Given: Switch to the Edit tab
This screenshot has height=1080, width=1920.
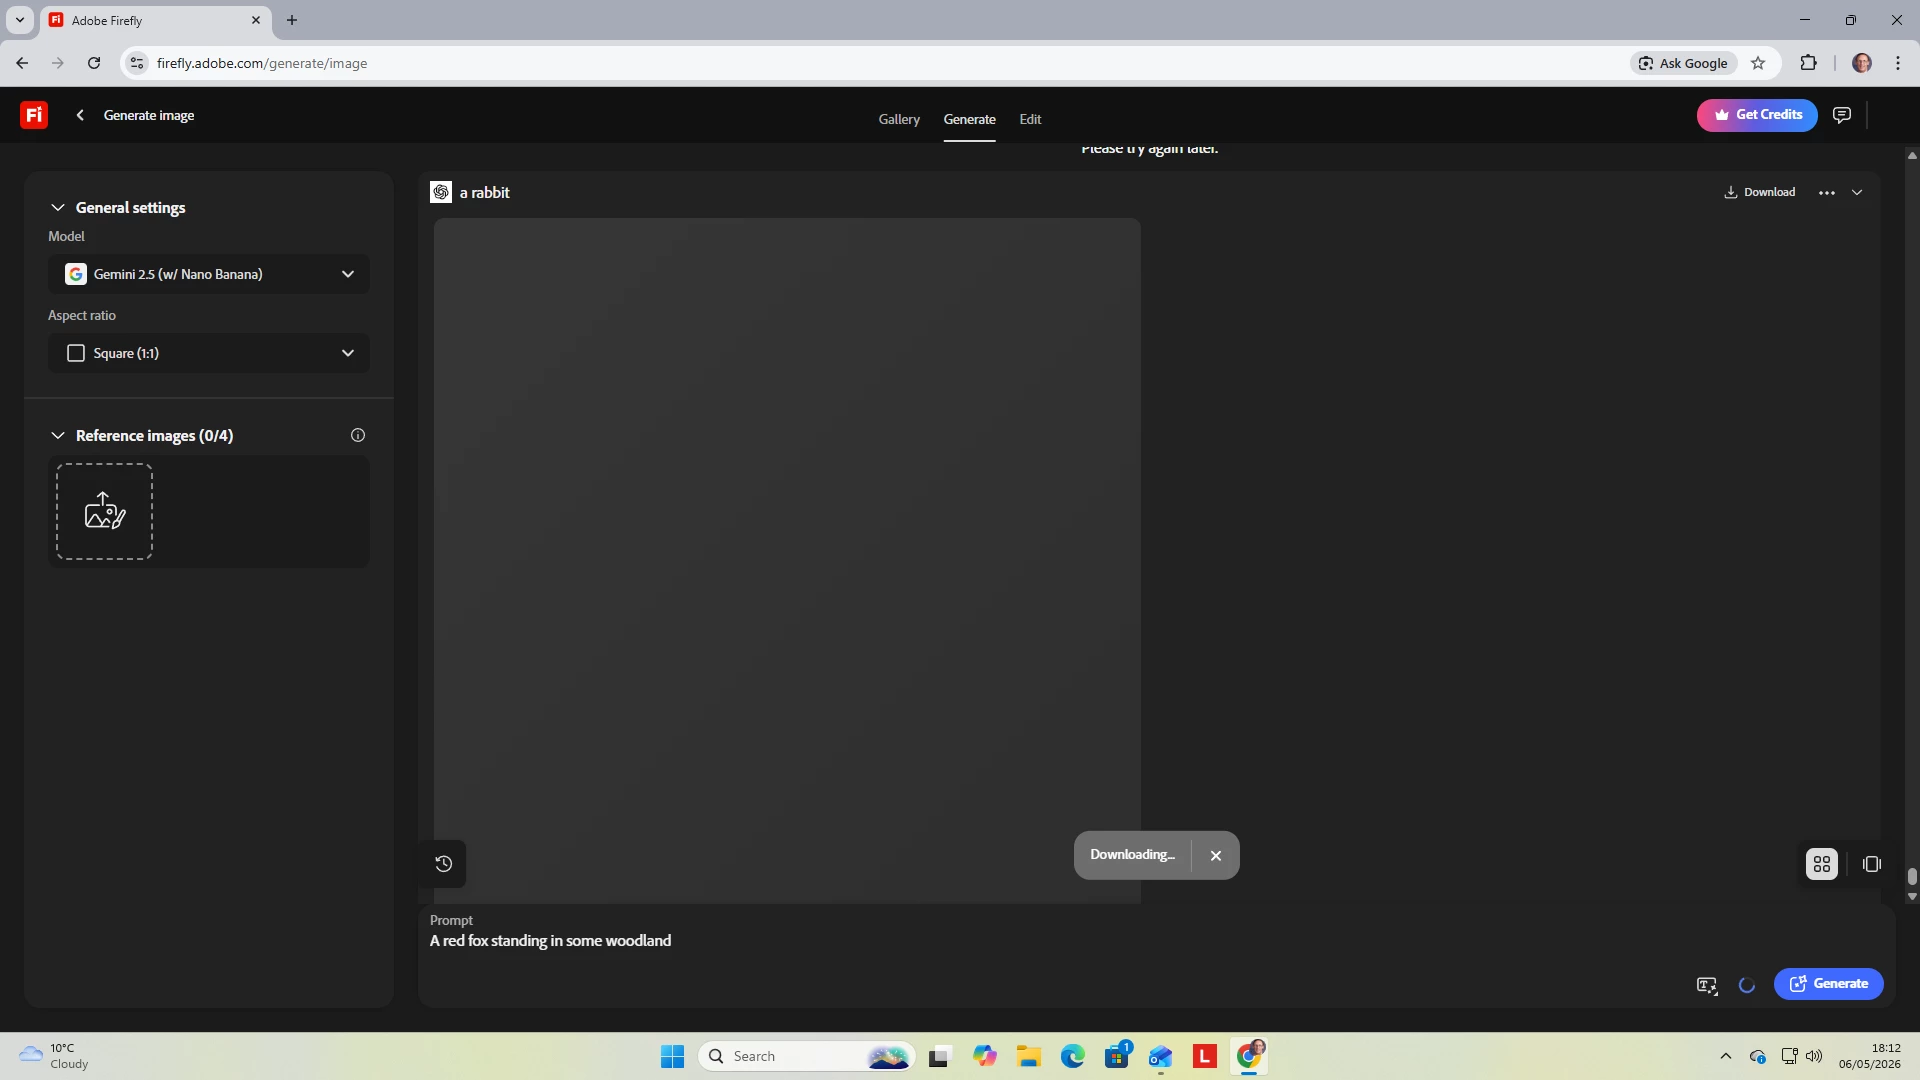Looking at the screenshot, I should tap(1030, 119).
